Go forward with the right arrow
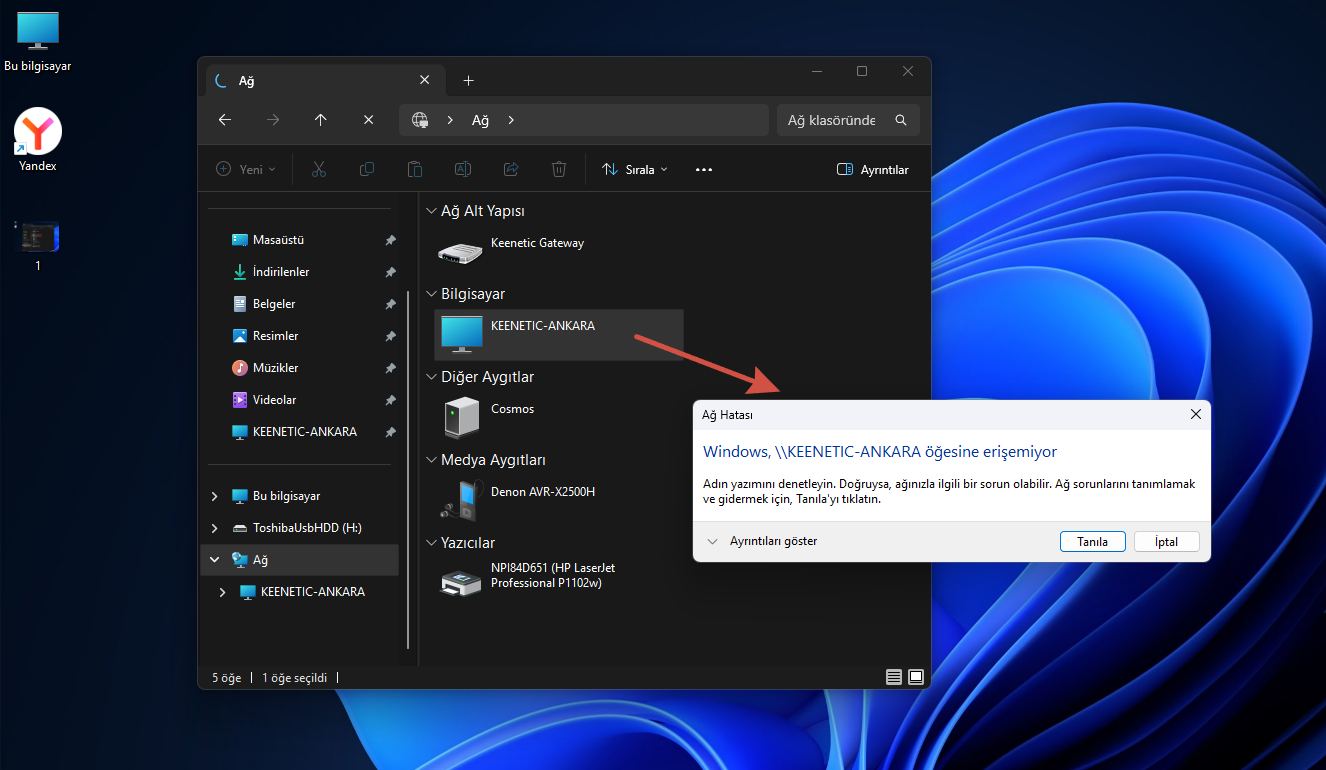 click(x=273, y=120)
